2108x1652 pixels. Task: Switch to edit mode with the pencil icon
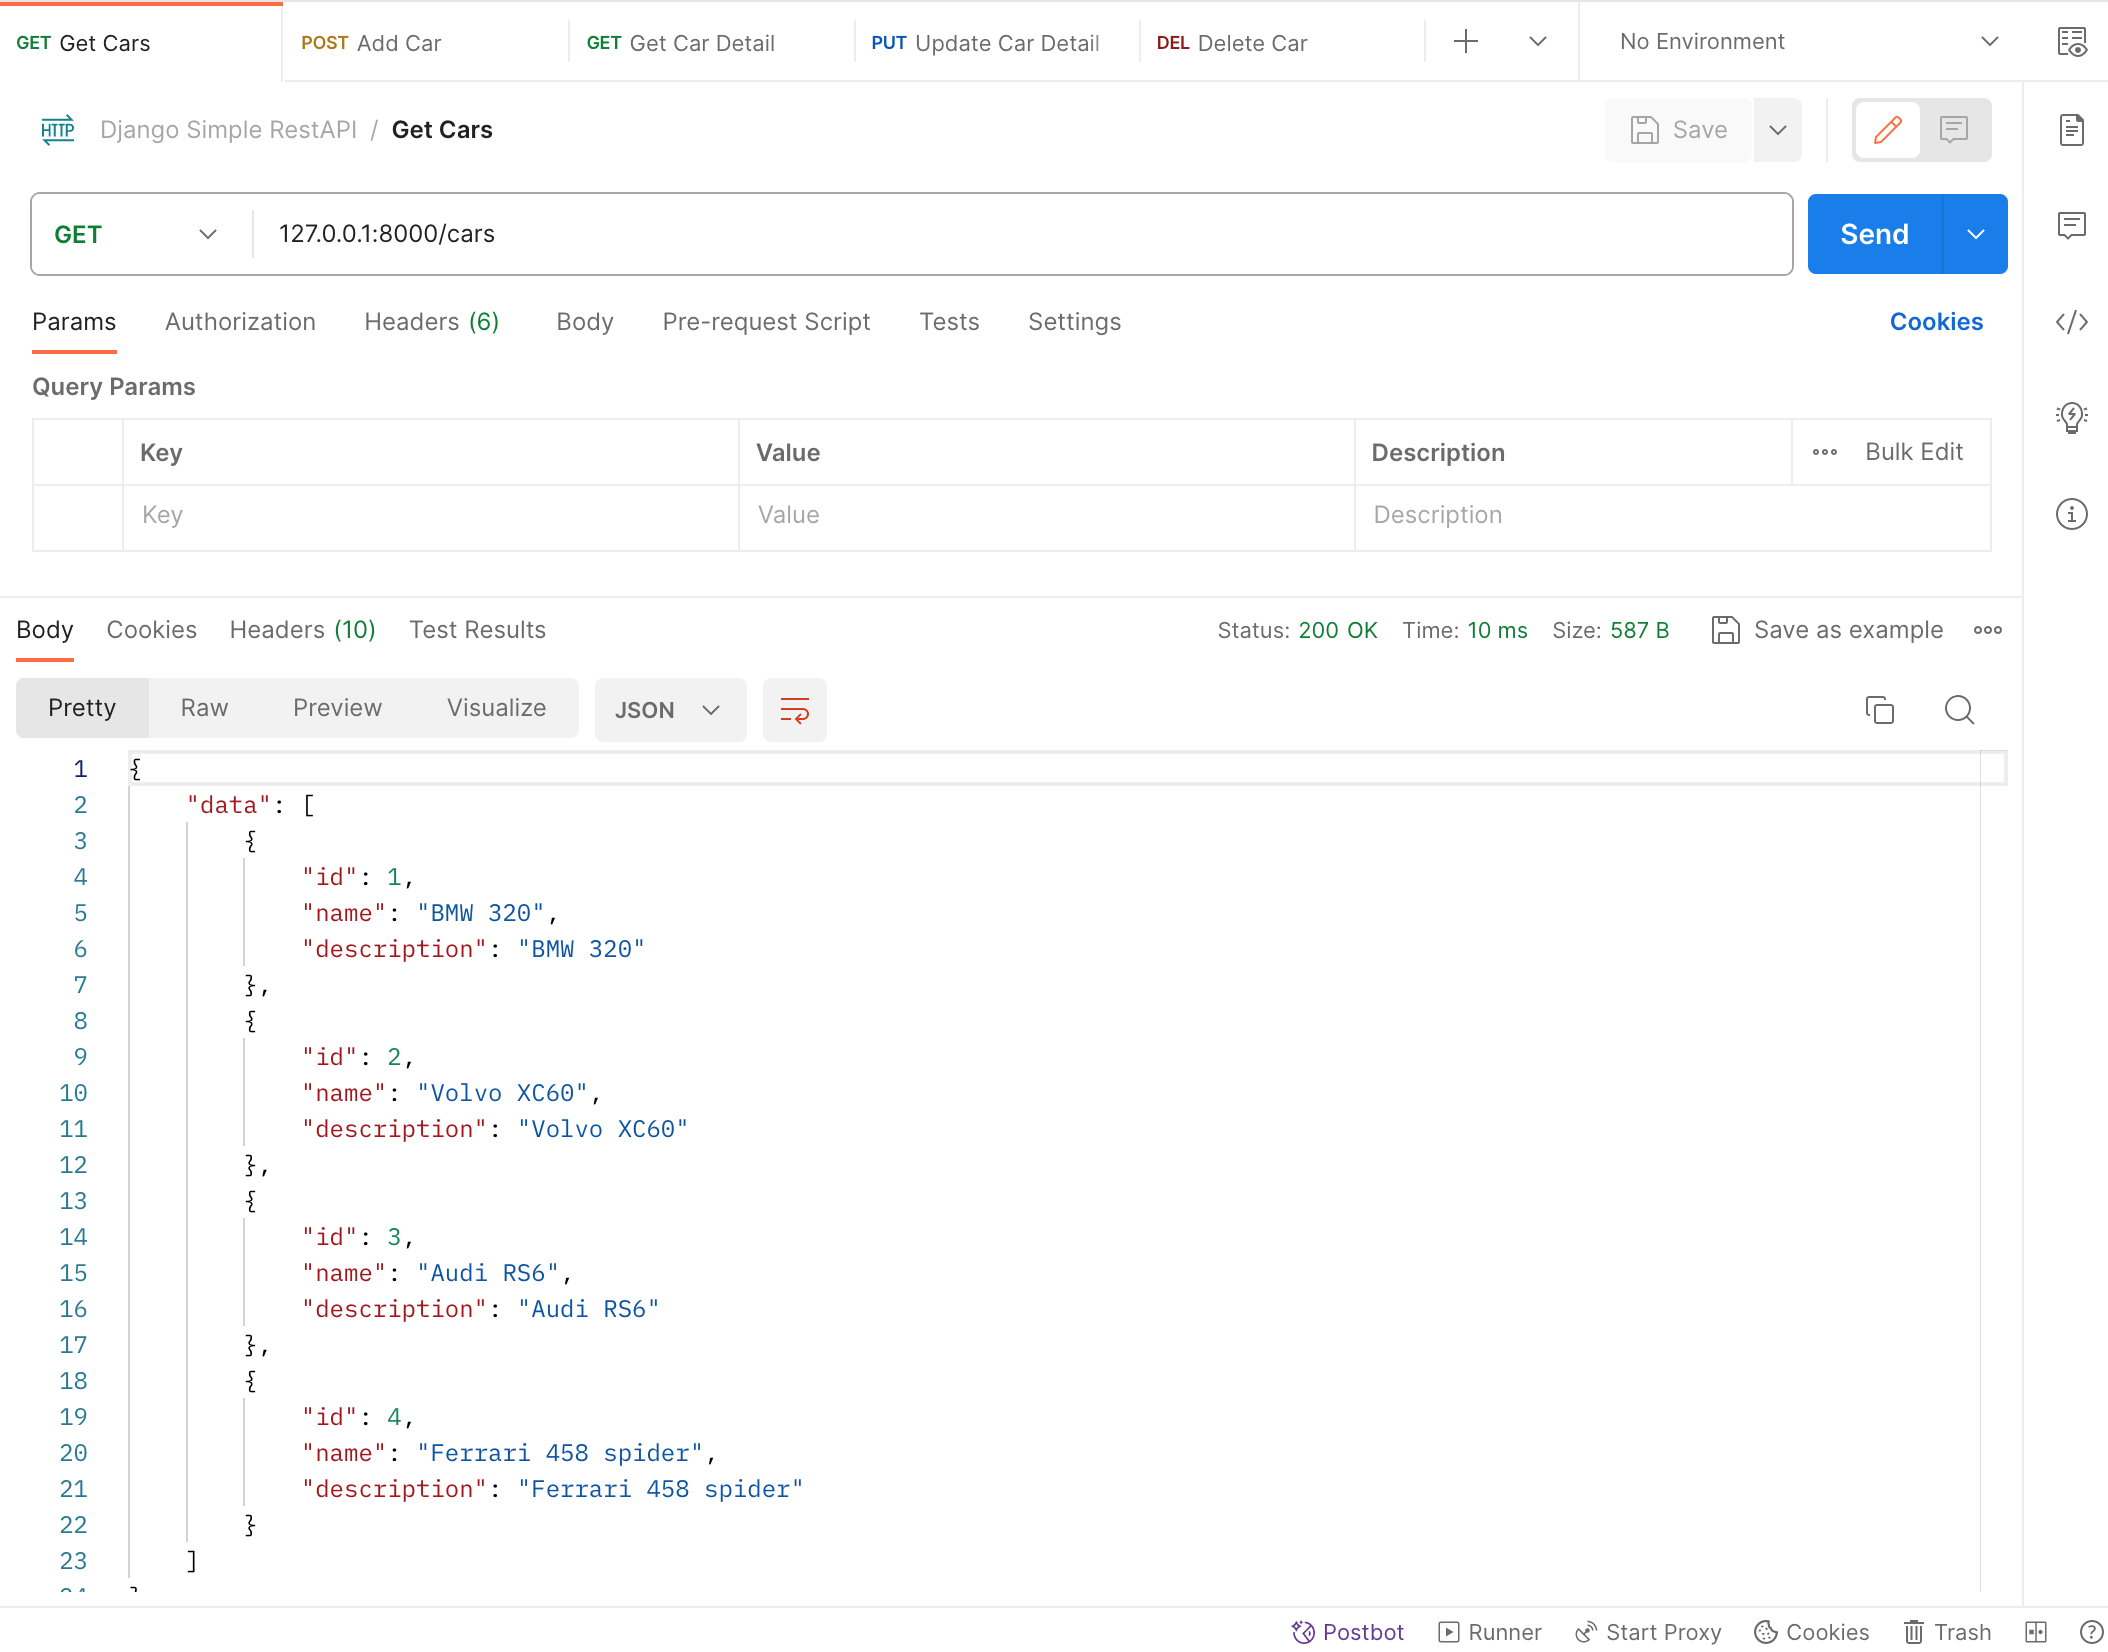(1887, 130)
